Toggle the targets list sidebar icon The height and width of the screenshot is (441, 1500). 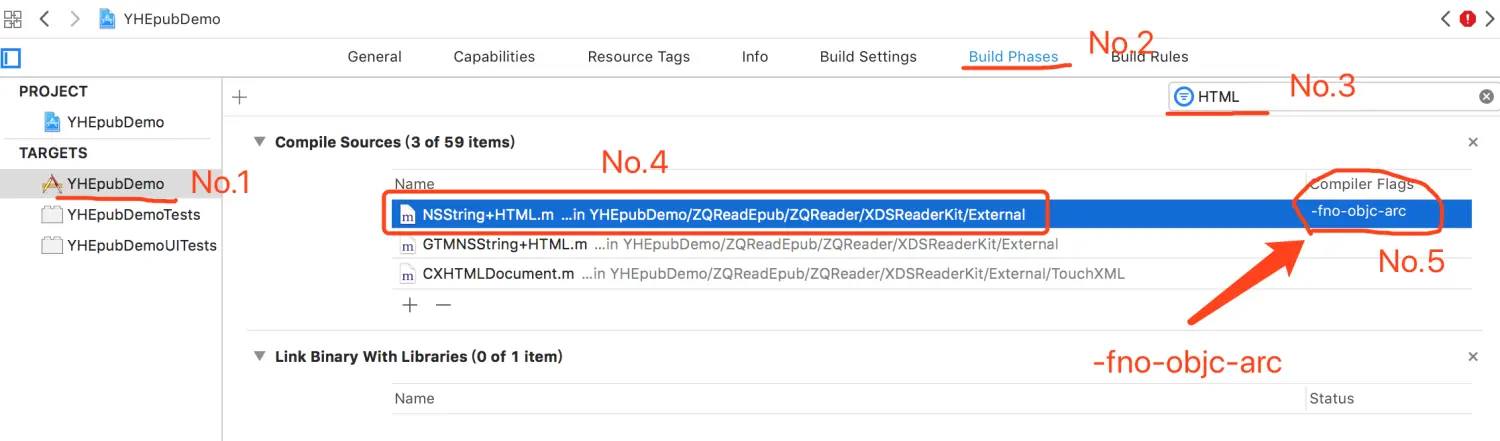pos(11,57)
